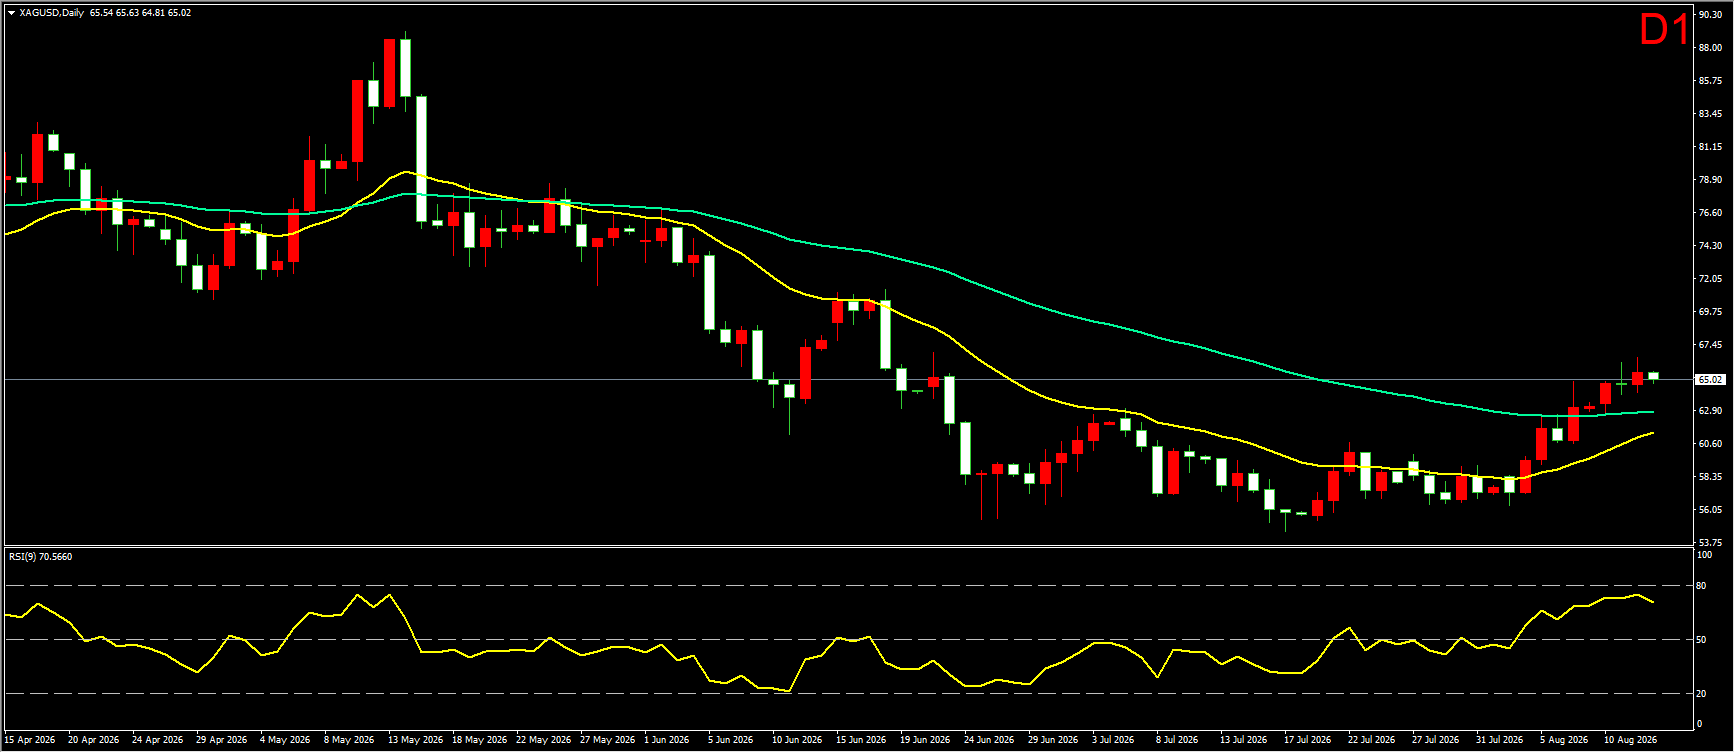The image size is (1735, 753).
Task: Click the 29 Jun 2026 date label
Action: click(1054, 741)
